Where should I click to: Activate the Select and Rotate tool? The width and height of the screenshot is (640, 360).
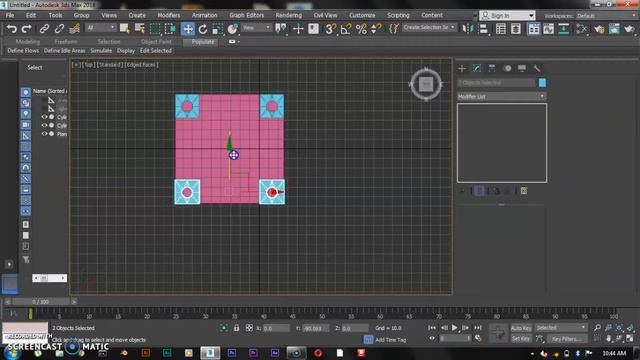tap(203, 29)
